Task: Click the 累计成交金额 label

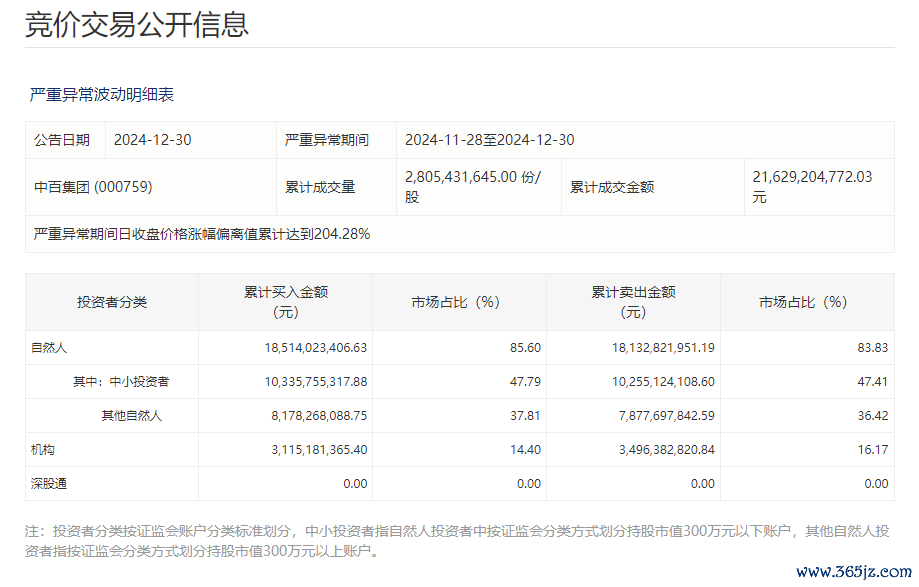Action: pos(612,187)
